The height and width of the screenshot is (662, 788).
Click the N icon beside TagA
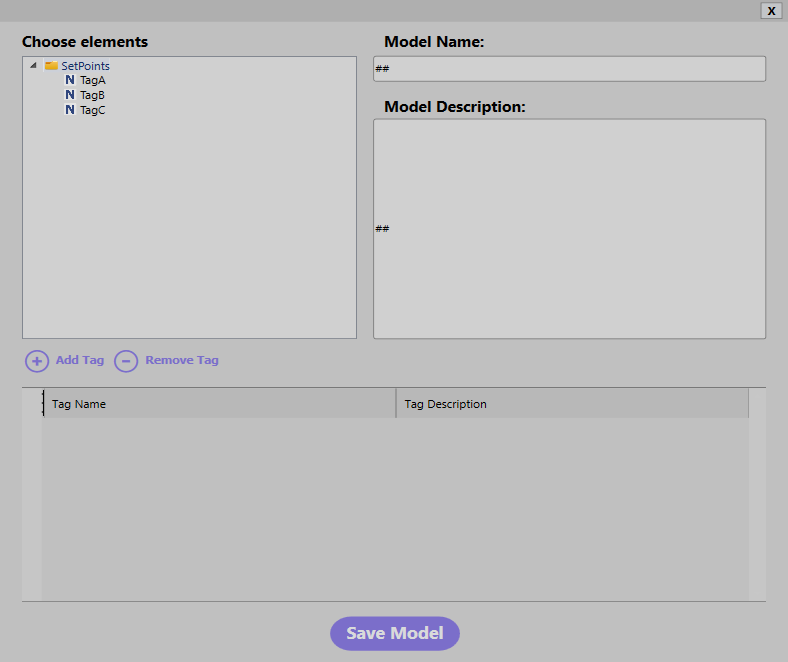pyautogui.click(x=70, y=80)
